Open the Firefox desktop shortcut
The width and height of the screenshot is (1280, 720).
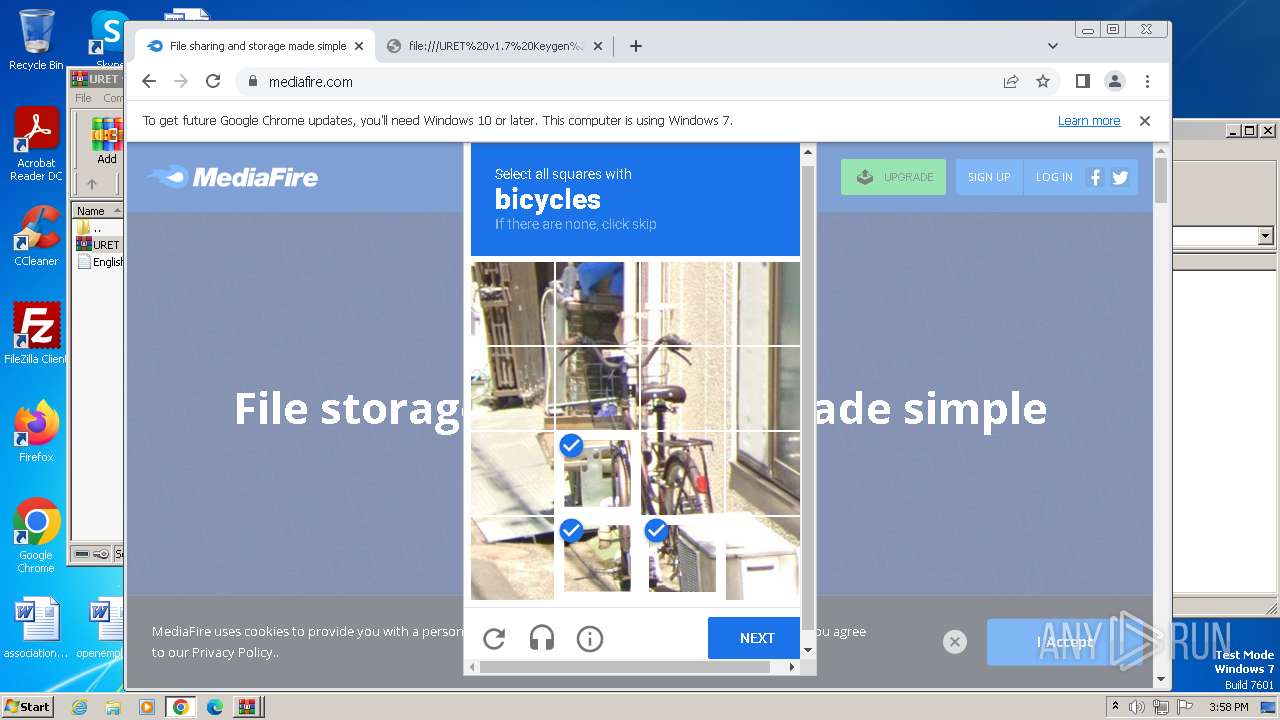(x=36, y=432)
